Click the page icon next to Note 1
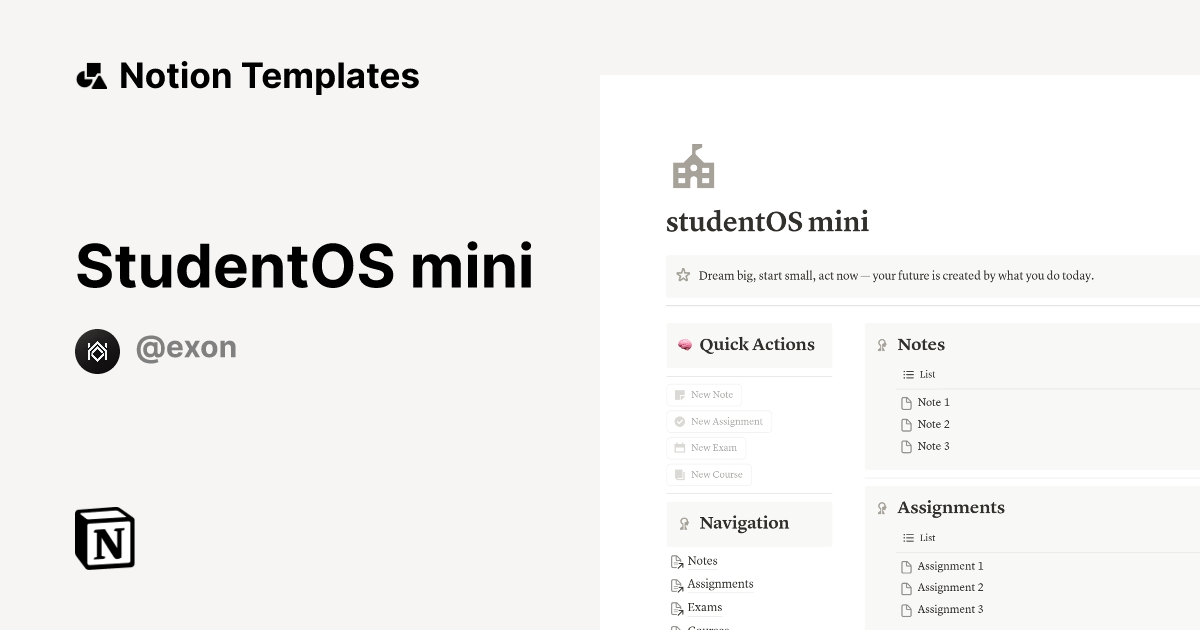Screen dimensions: 1200x630 [907, 402]
